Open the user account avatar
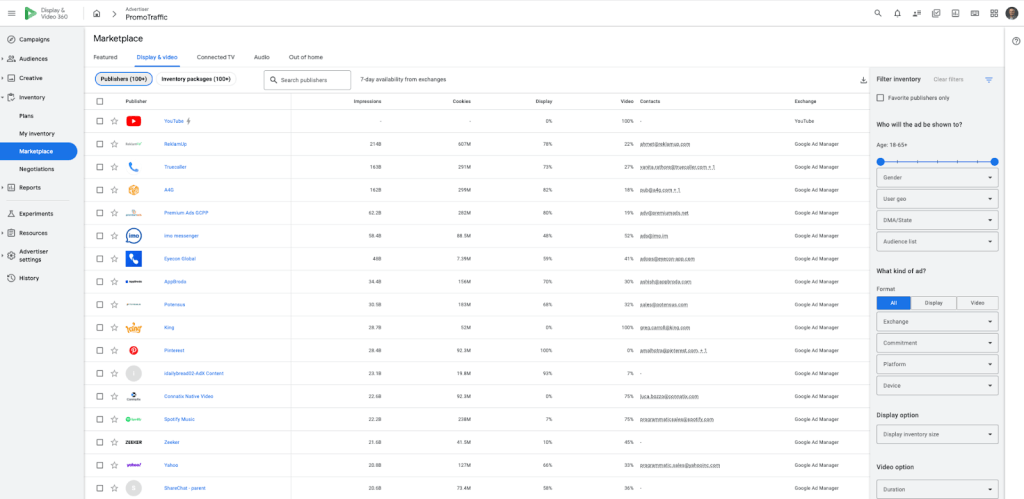 [x=1012, y=13]
